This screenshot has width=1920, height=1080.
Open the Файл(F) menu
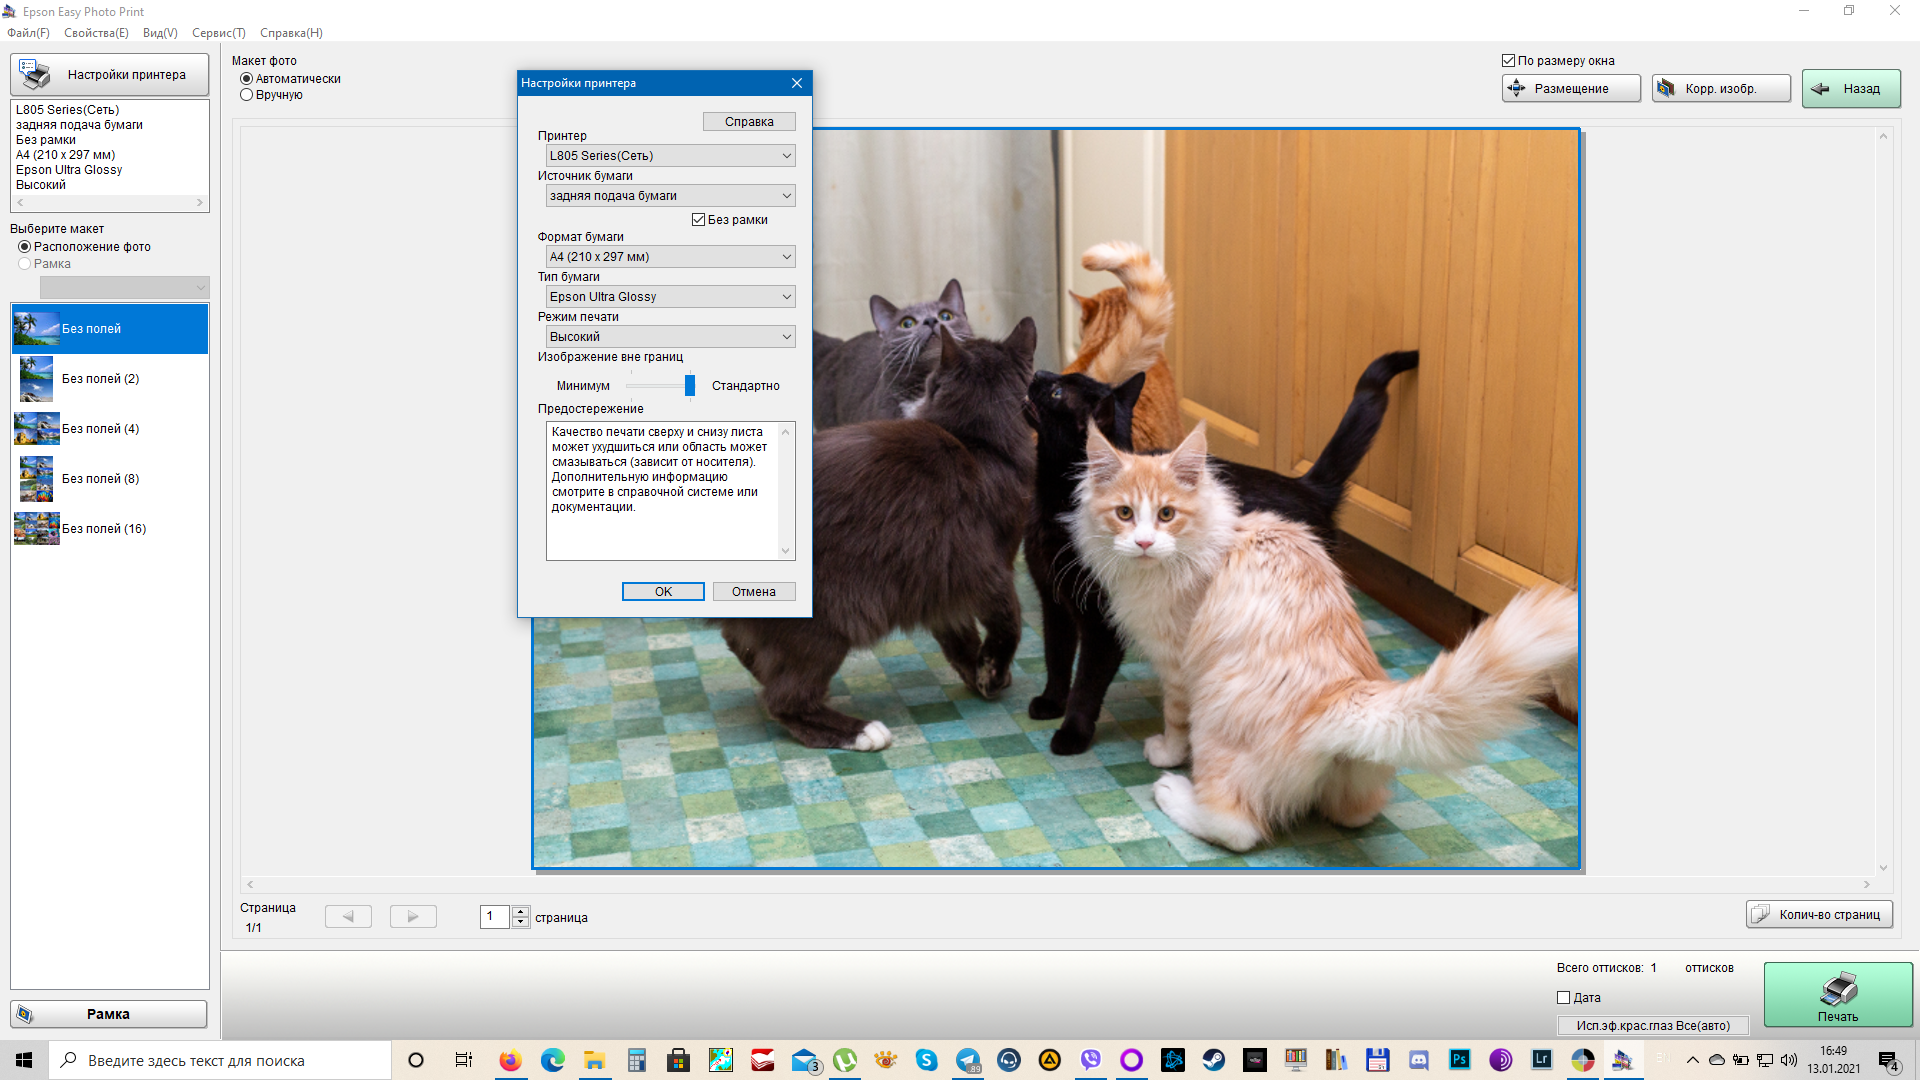28,33
